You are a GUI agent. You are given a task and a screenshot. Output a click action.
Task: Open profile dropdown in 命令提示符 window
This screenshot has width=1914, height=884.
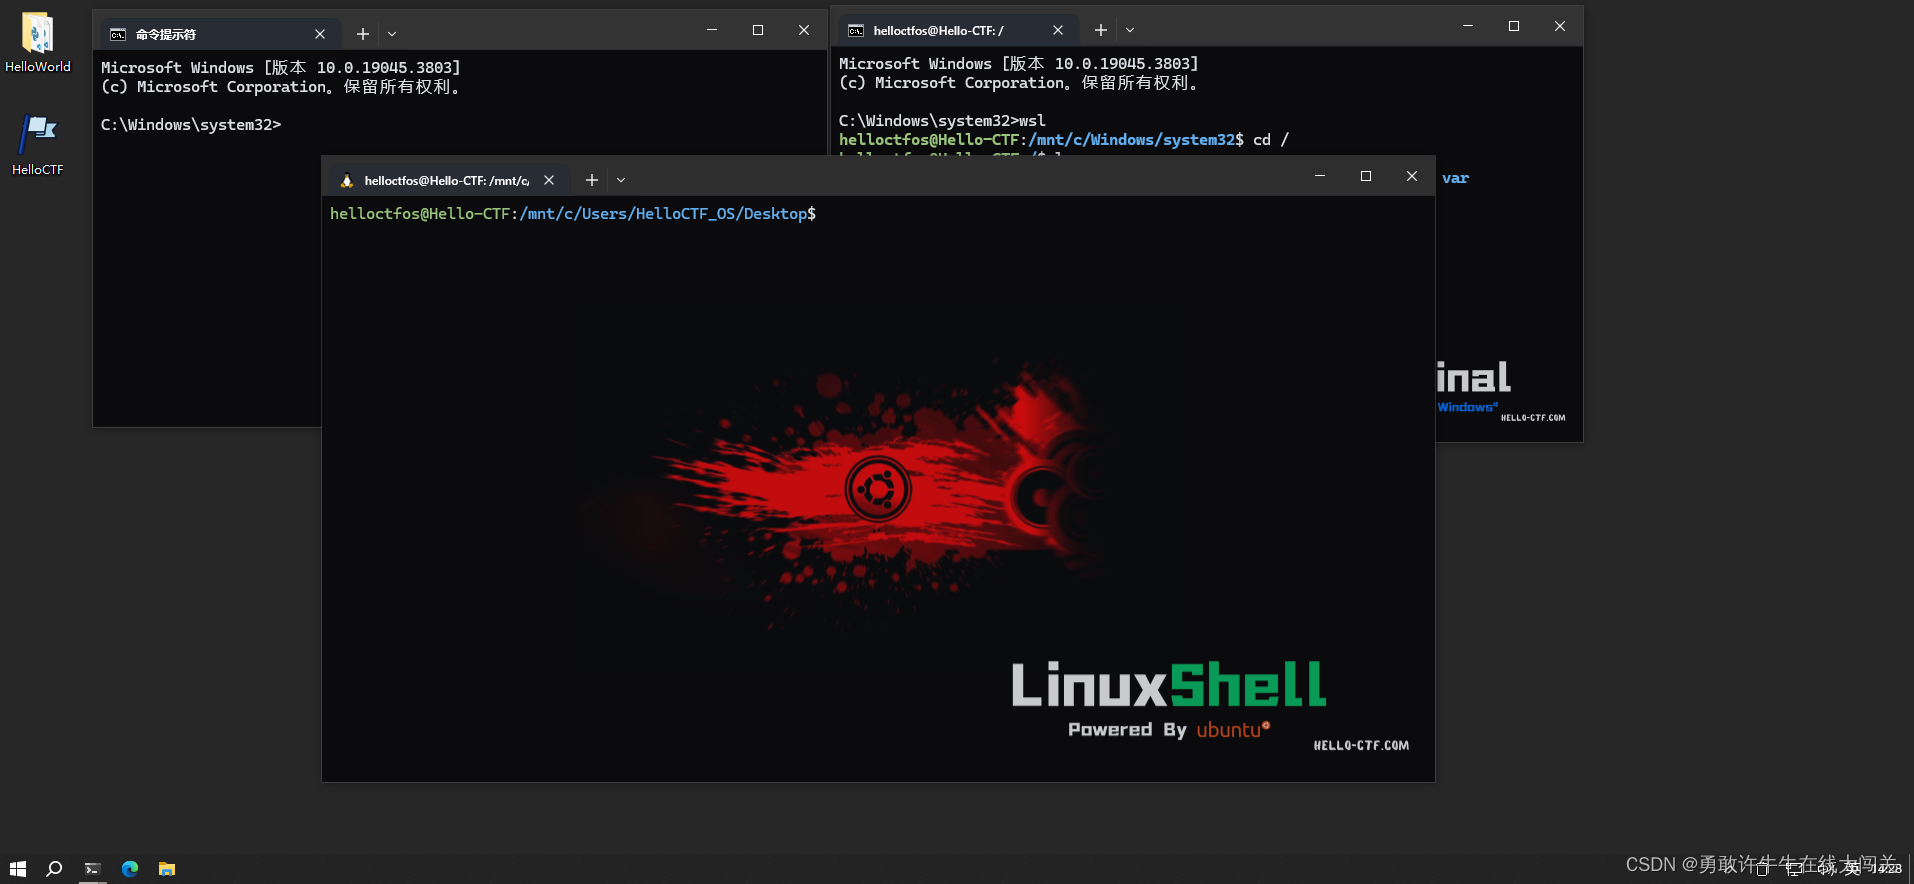(392, 34)
